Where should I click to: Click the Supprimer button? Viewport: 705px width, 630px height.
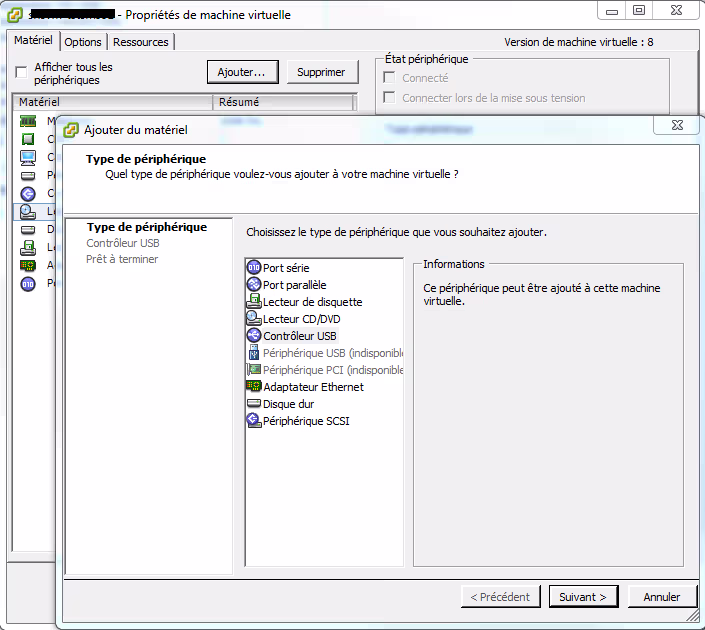[321, 72]
